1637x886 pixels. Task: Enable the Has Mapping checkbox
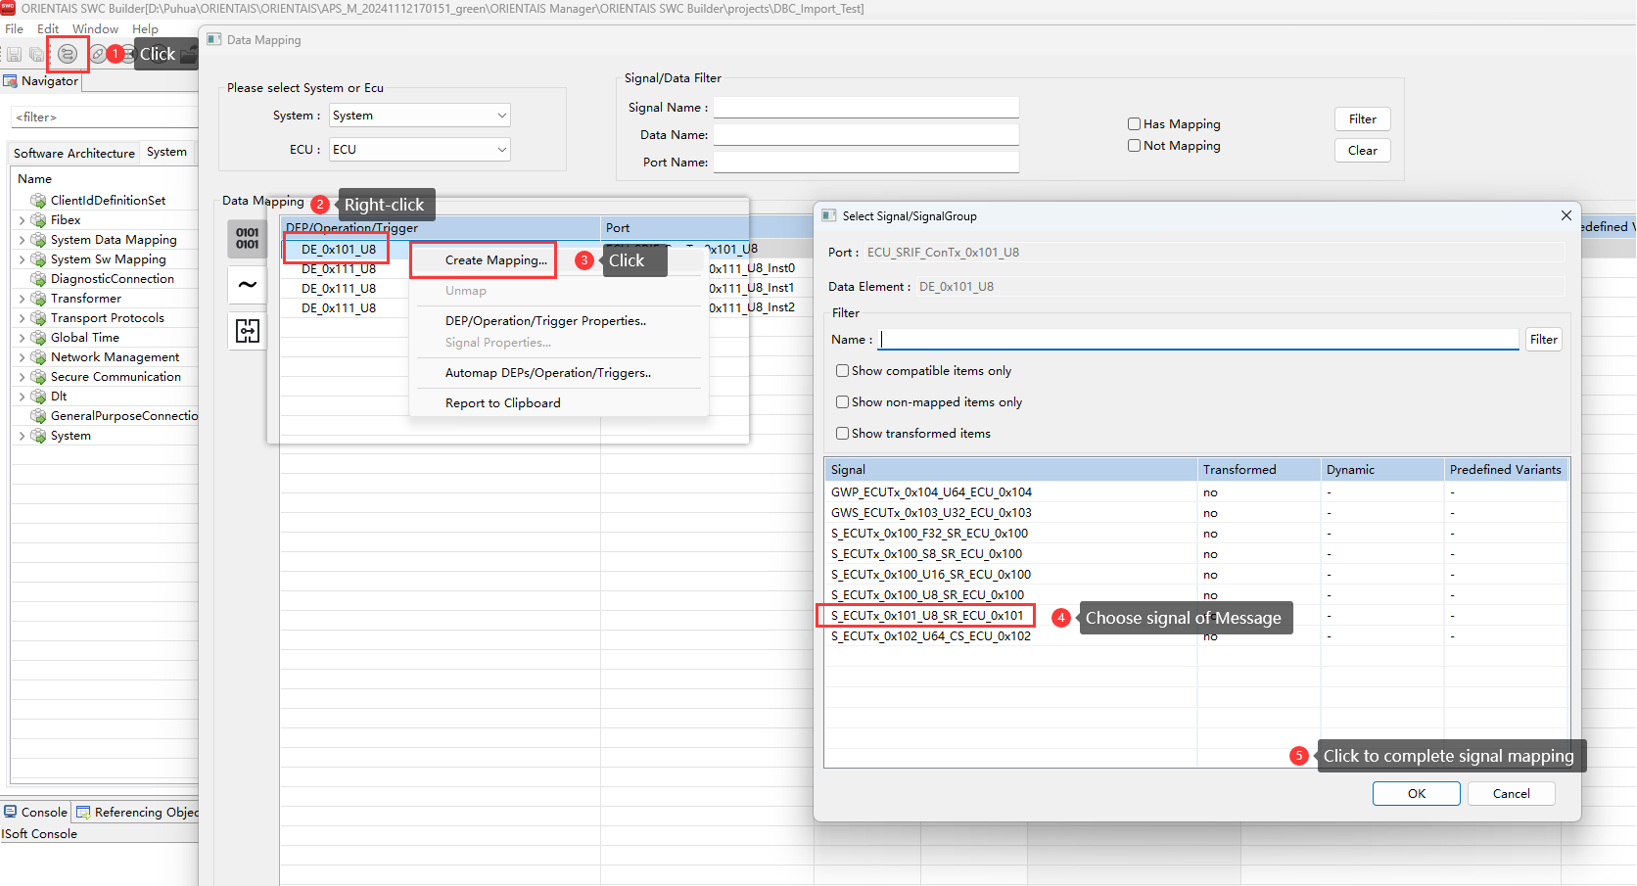[x=1134, y=124]
